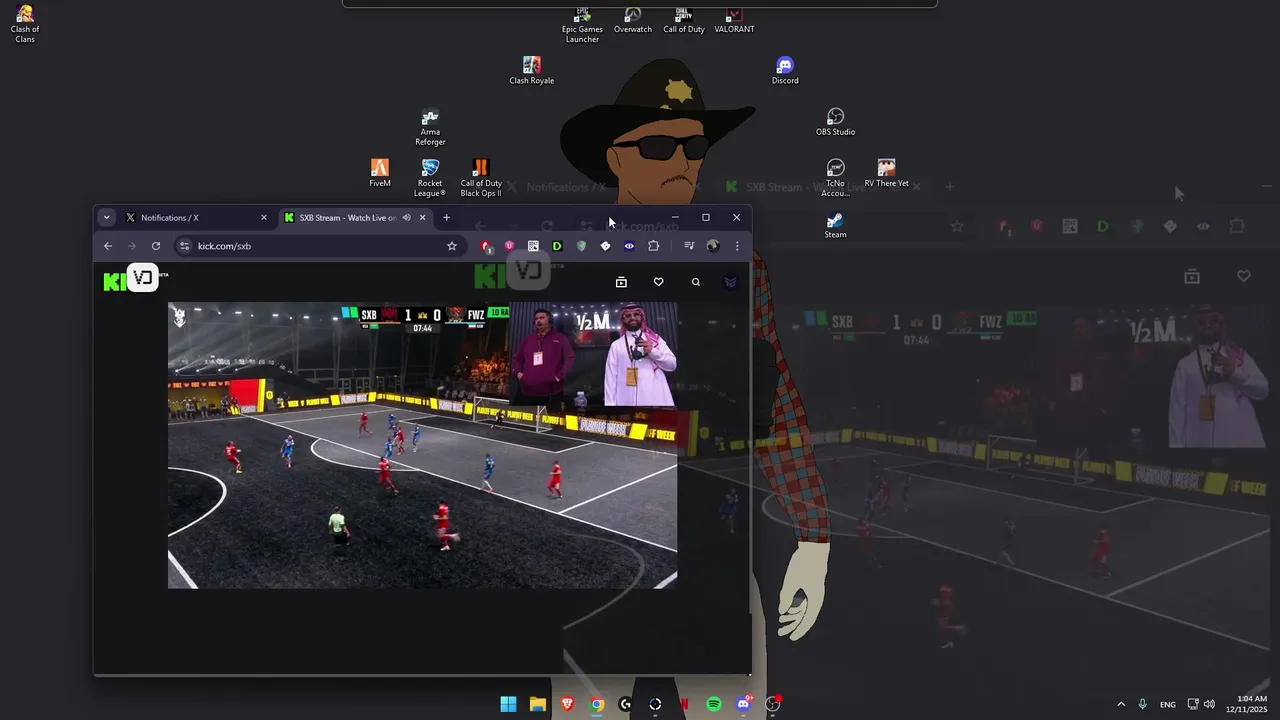The width and height of the screenshot is (1280, 720).
Task: Open pink shield U extension
Action: (509, 246)
